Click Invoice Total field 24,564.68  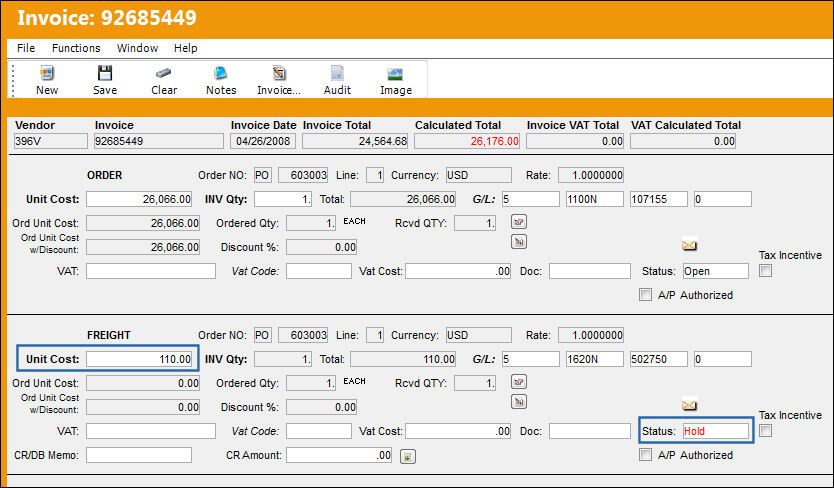click(x=355, y=141)
